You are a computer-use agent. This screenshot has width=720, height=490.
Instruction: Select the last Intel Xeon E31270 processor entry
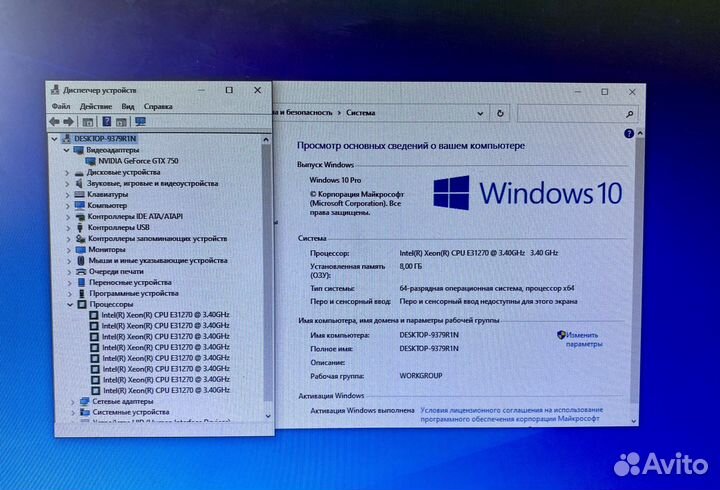[x=166, y=390]
